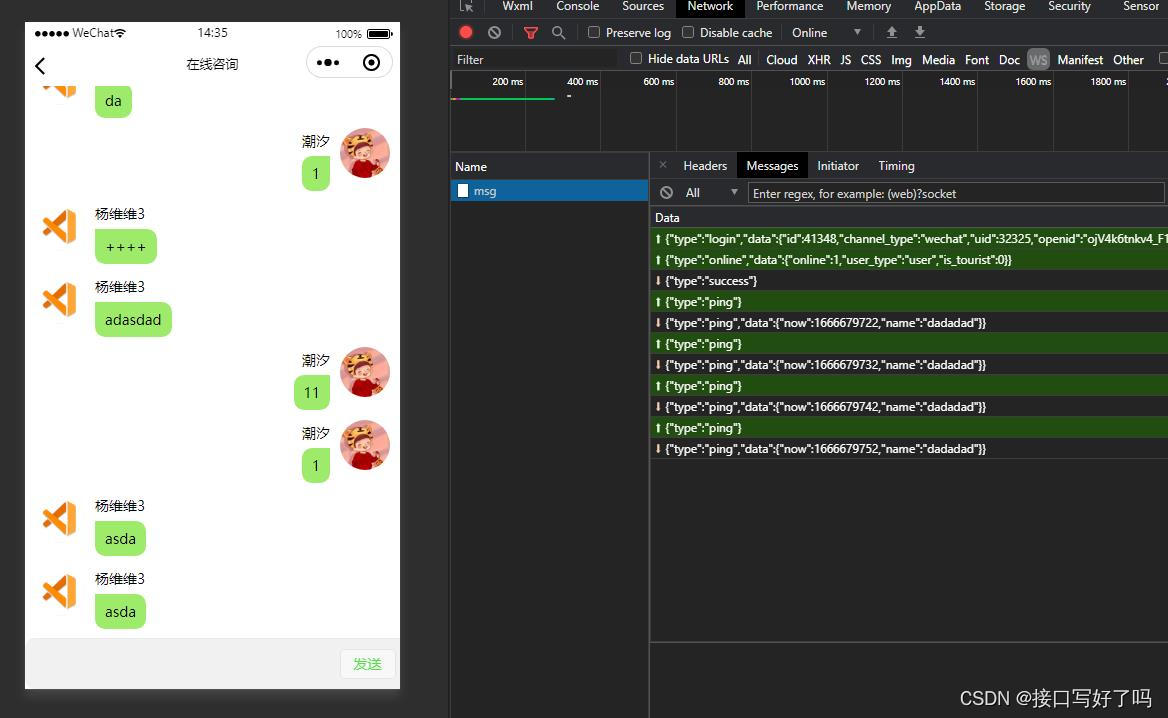Filter requests by Cloud
The image size is (1168, 718).
(781, 60)
